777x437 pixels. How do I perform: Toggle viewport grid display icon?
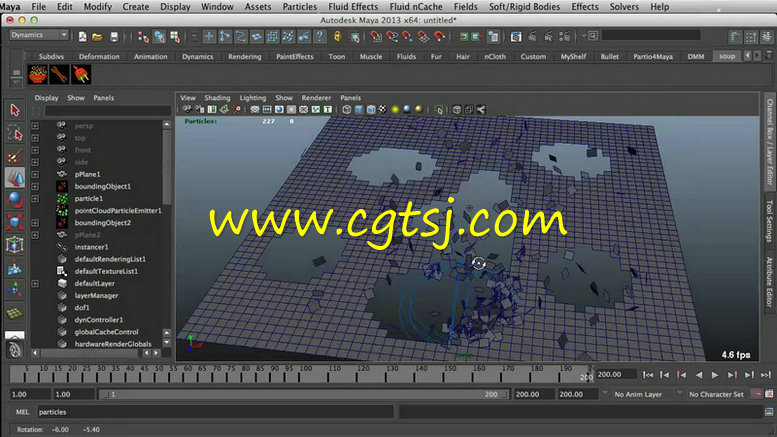click(x=255, y=109)
